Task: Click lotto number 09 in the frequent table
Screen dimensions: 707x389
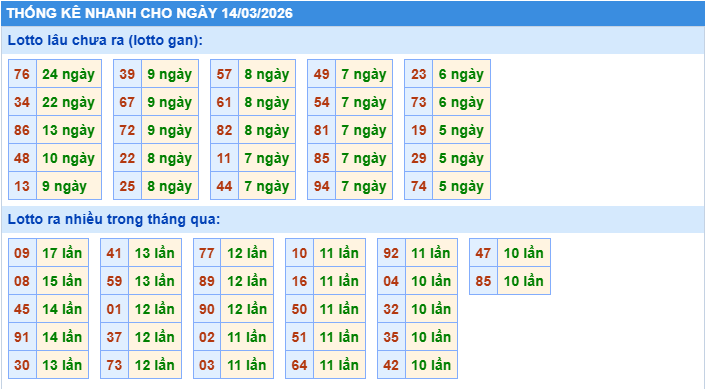Action: tap(22, 253)
